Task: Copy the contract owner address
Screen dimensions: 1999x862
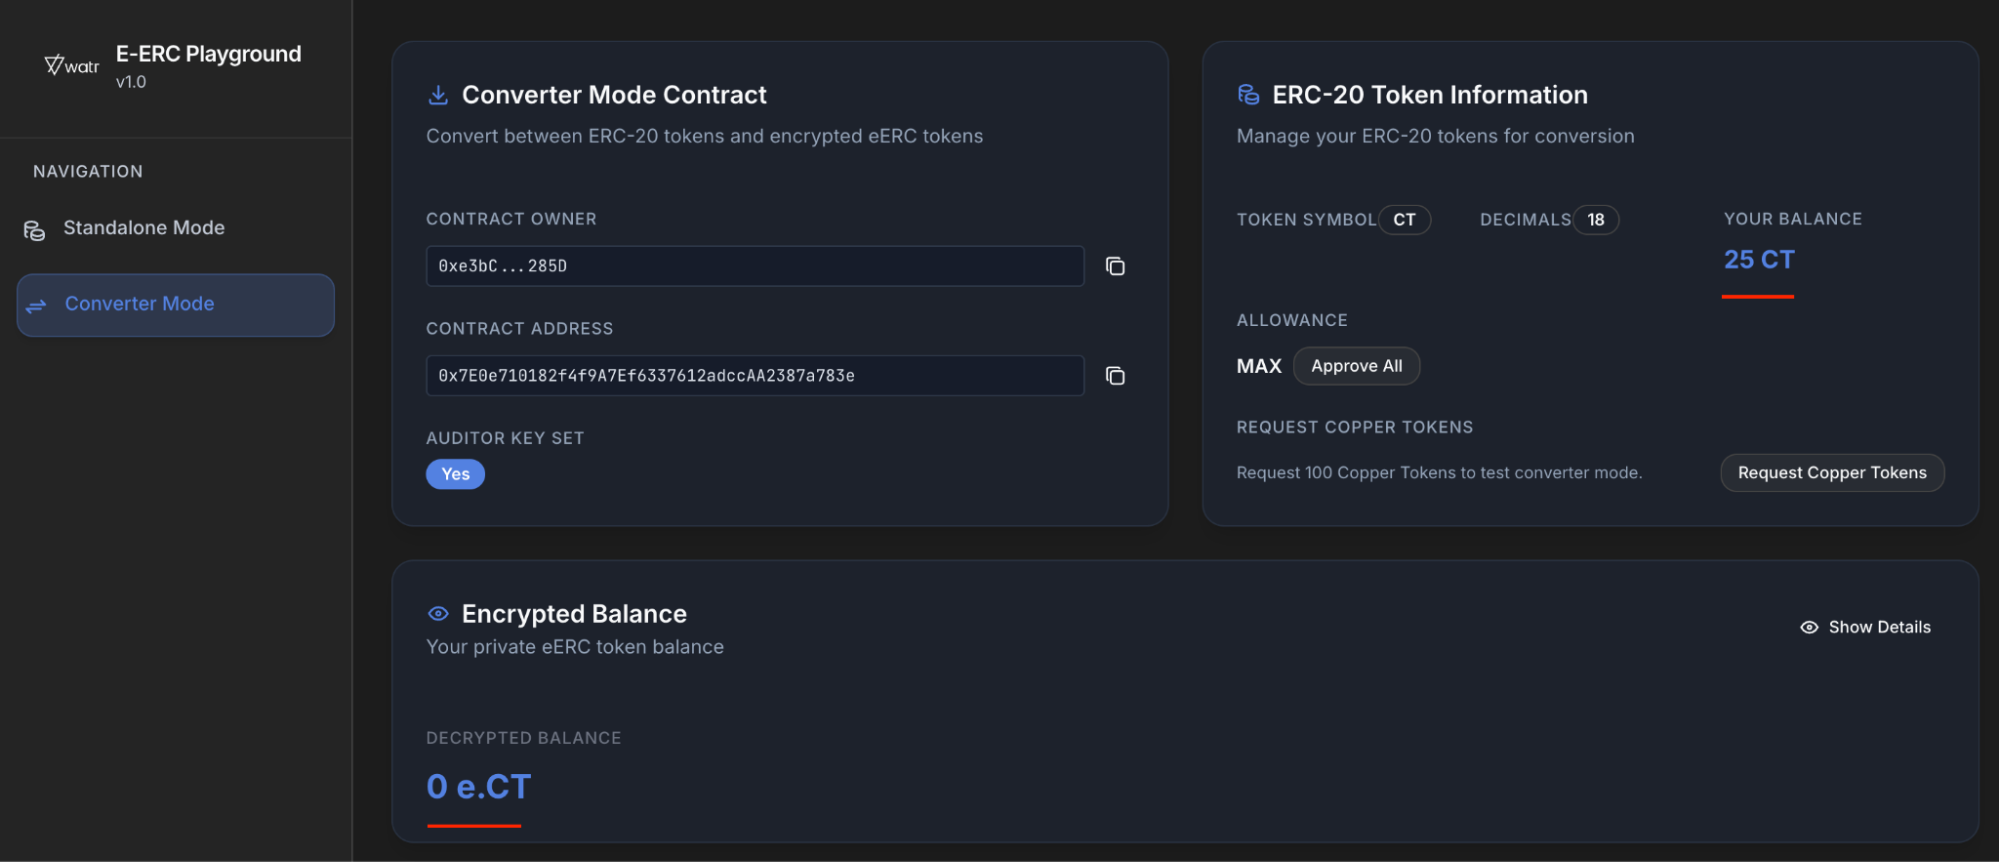Action: coord(1115,266)
